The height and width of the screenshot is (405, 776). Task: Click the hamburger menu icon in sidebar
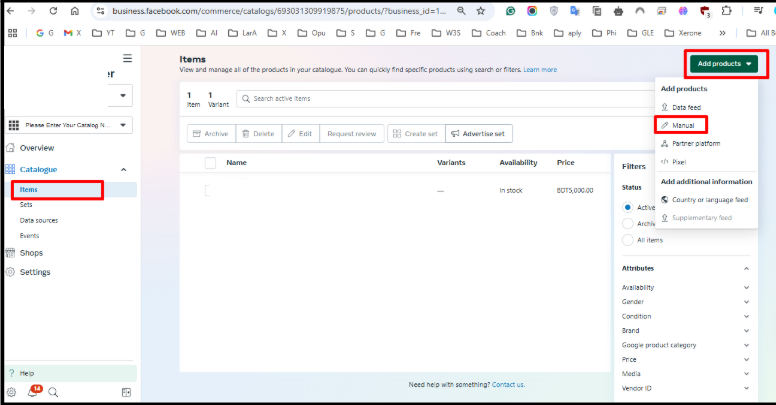click(x=127, y=59)
